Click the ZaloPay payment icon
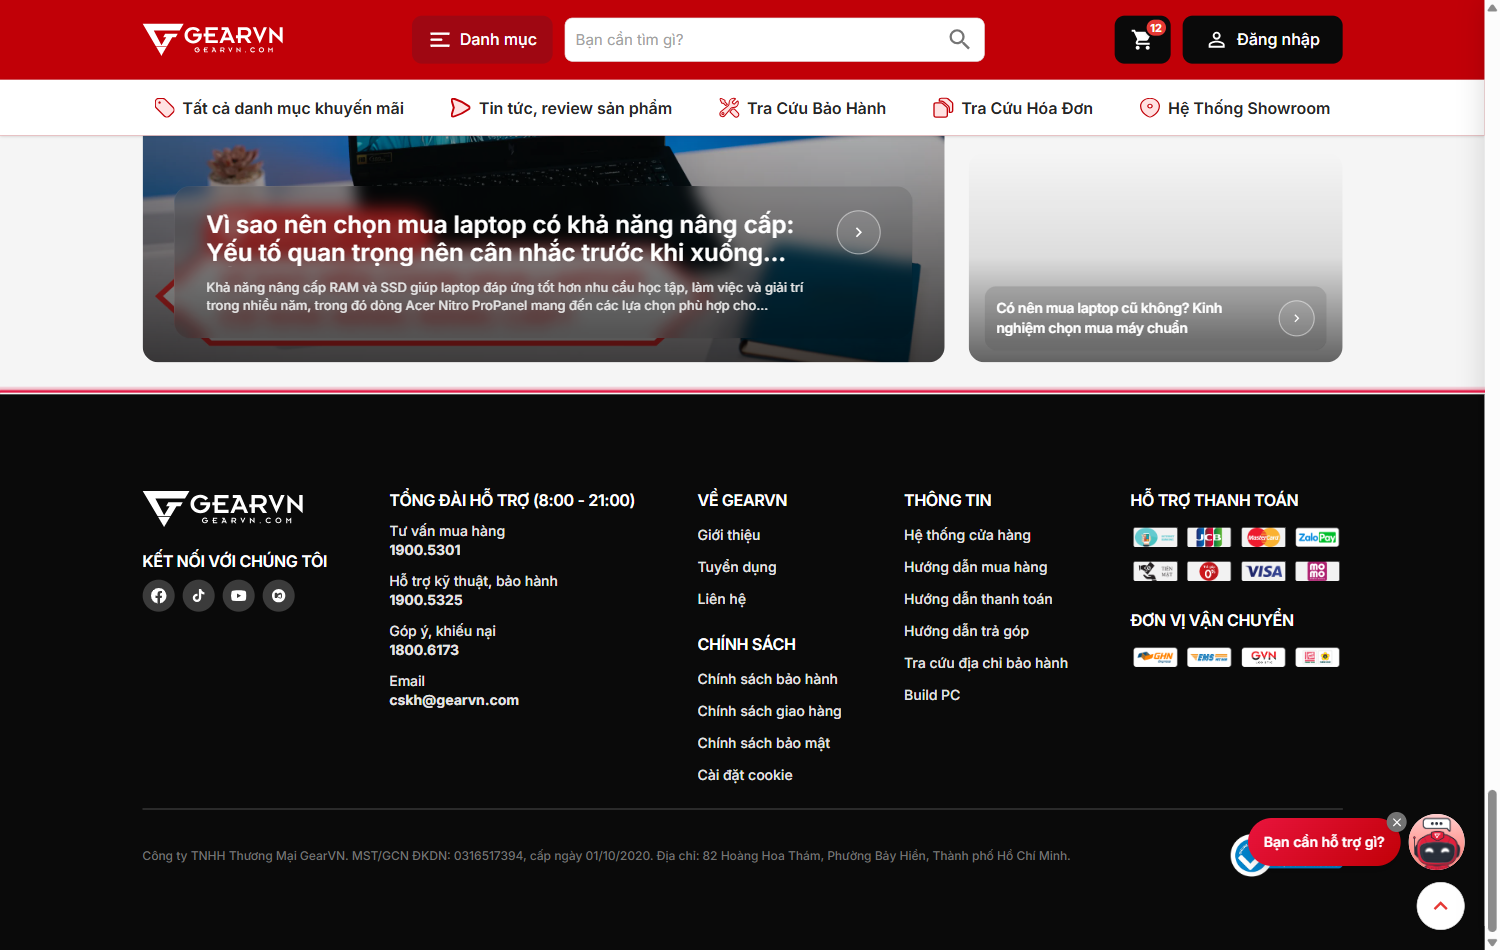This screenshot has width=1500, height=950. [1317, 537]
